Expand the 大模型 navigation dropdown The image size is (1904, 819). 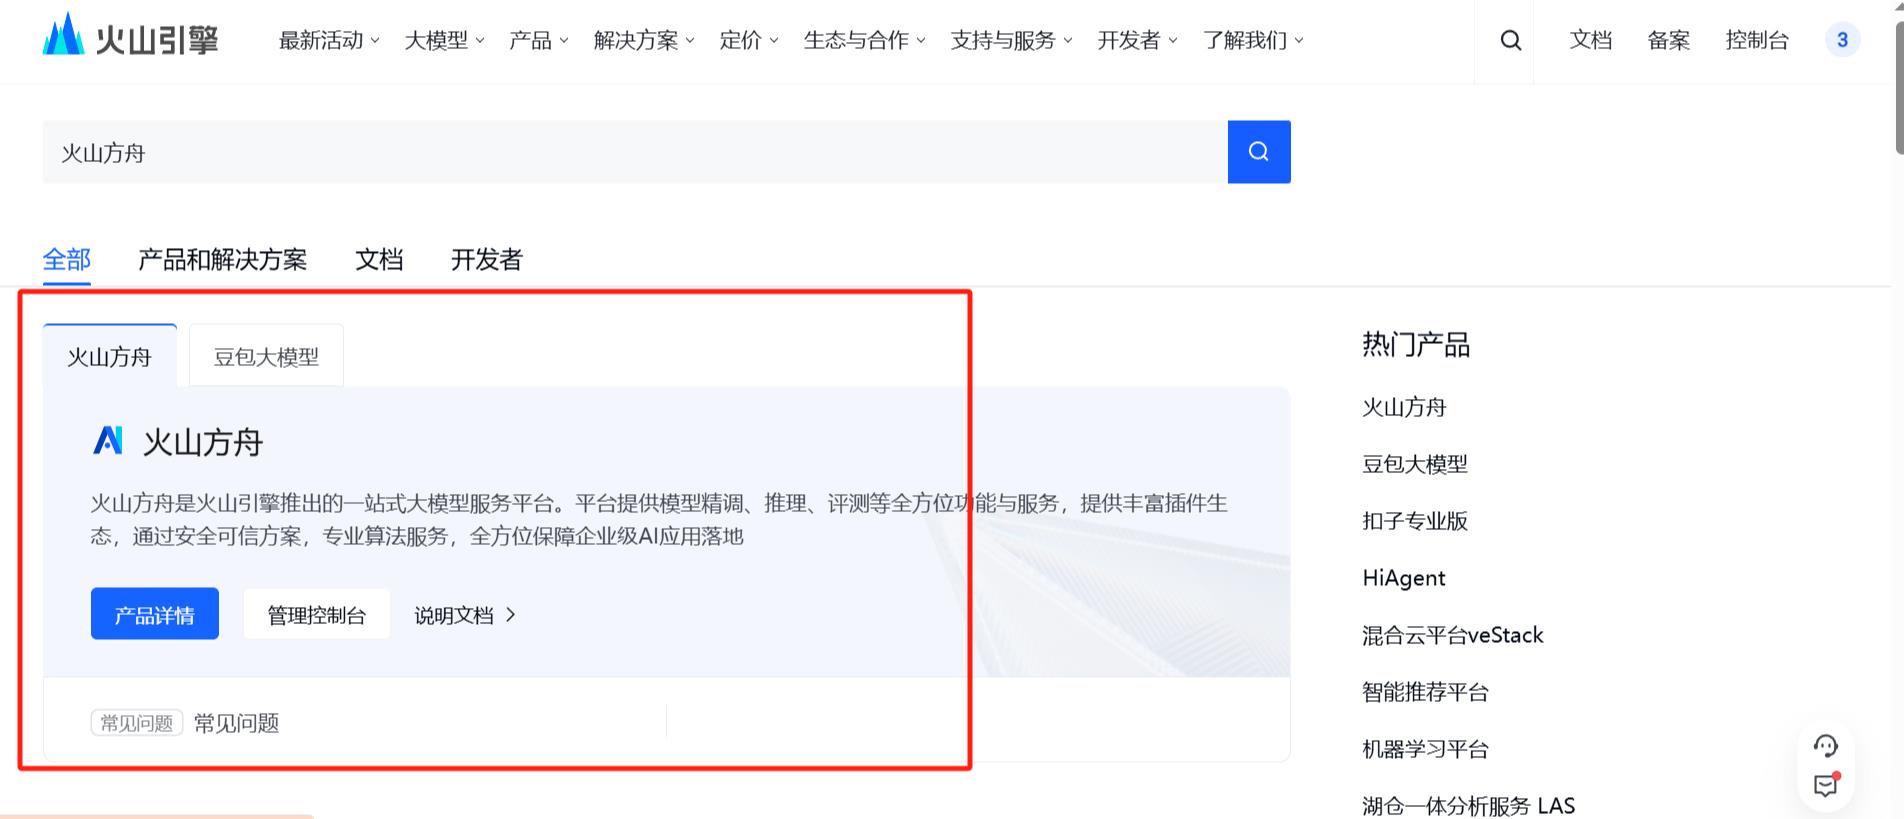444,41
